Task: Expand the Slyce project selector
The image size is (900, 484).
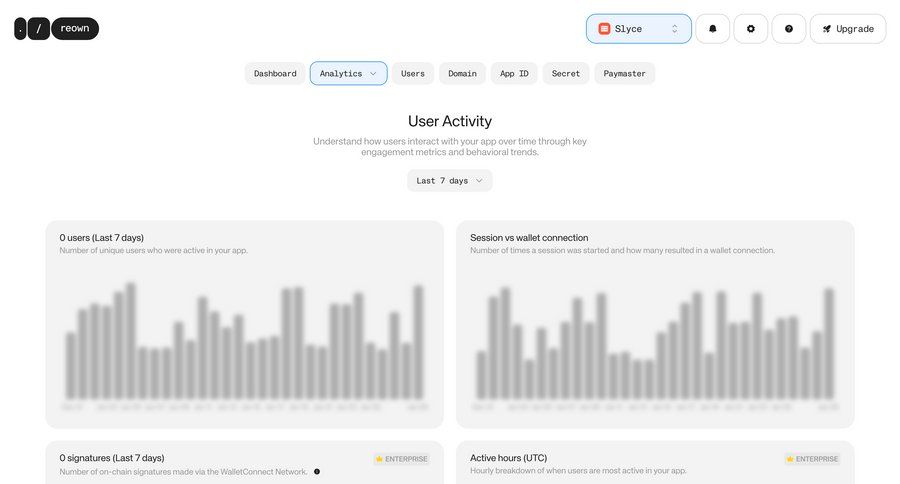Action: [x=673, y=29]
